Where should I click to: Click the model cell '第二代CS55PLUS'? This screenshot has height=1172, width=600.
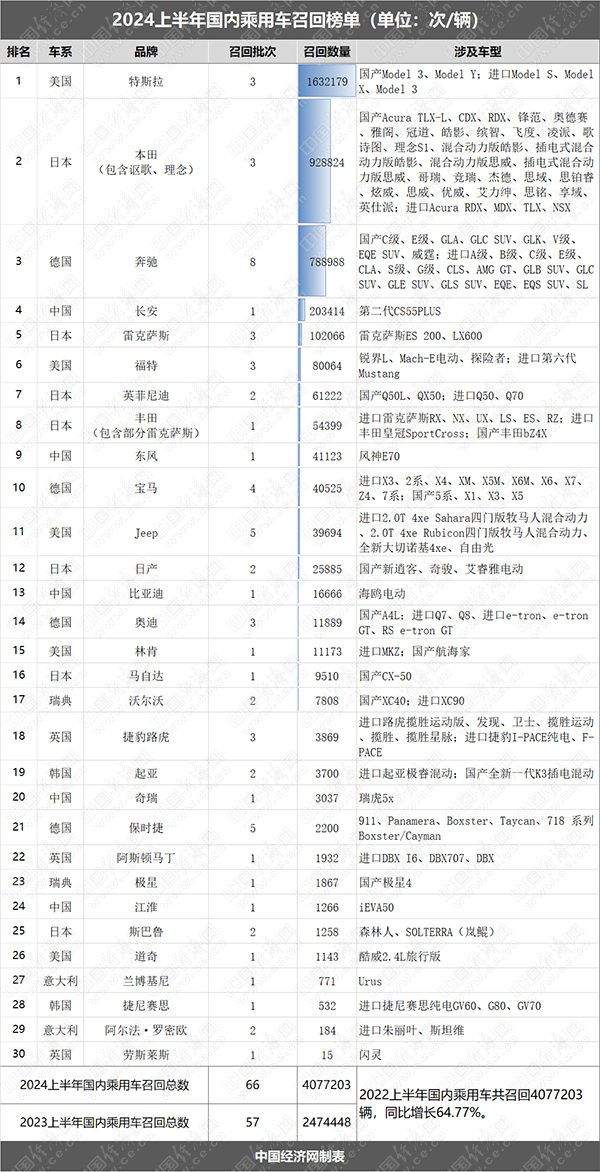[x=399, y=311]
